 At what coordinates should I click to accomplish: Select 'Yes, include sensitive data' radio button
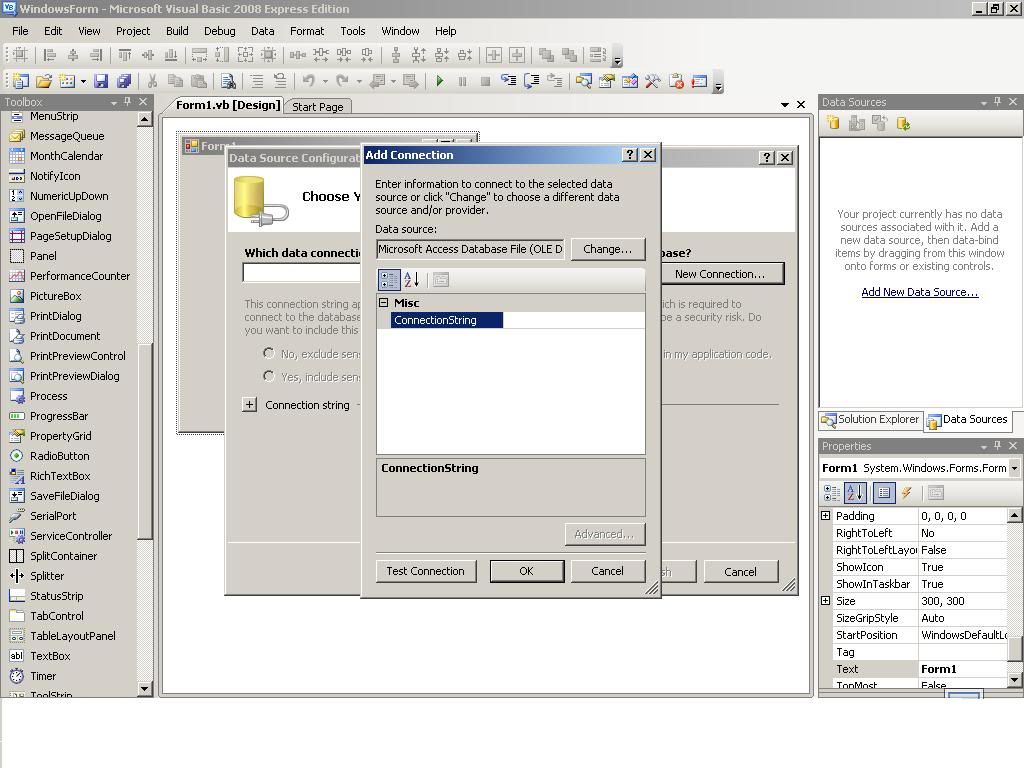268,376
